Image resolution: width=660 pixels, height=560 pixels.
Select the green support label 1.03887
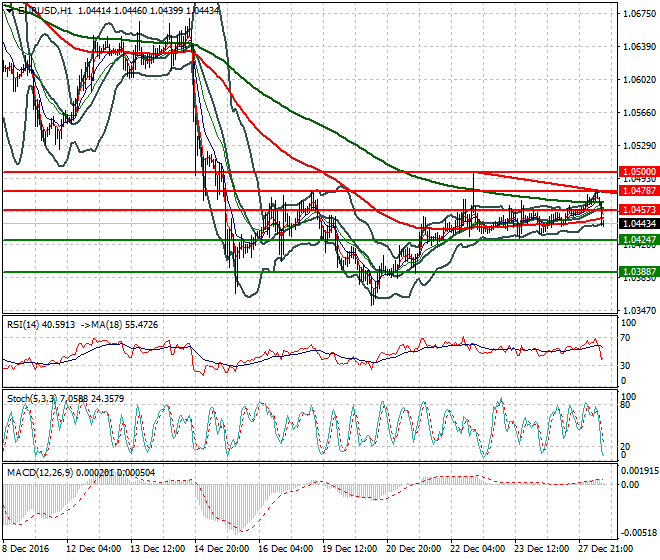tap(639, 272)
